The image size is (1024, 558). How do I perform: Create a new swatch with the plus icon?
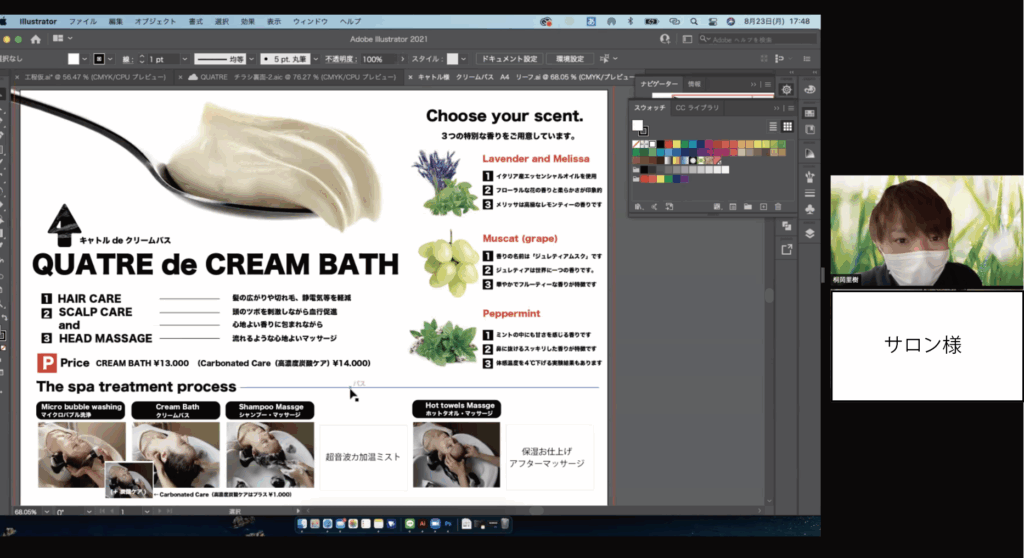point(763,206)
